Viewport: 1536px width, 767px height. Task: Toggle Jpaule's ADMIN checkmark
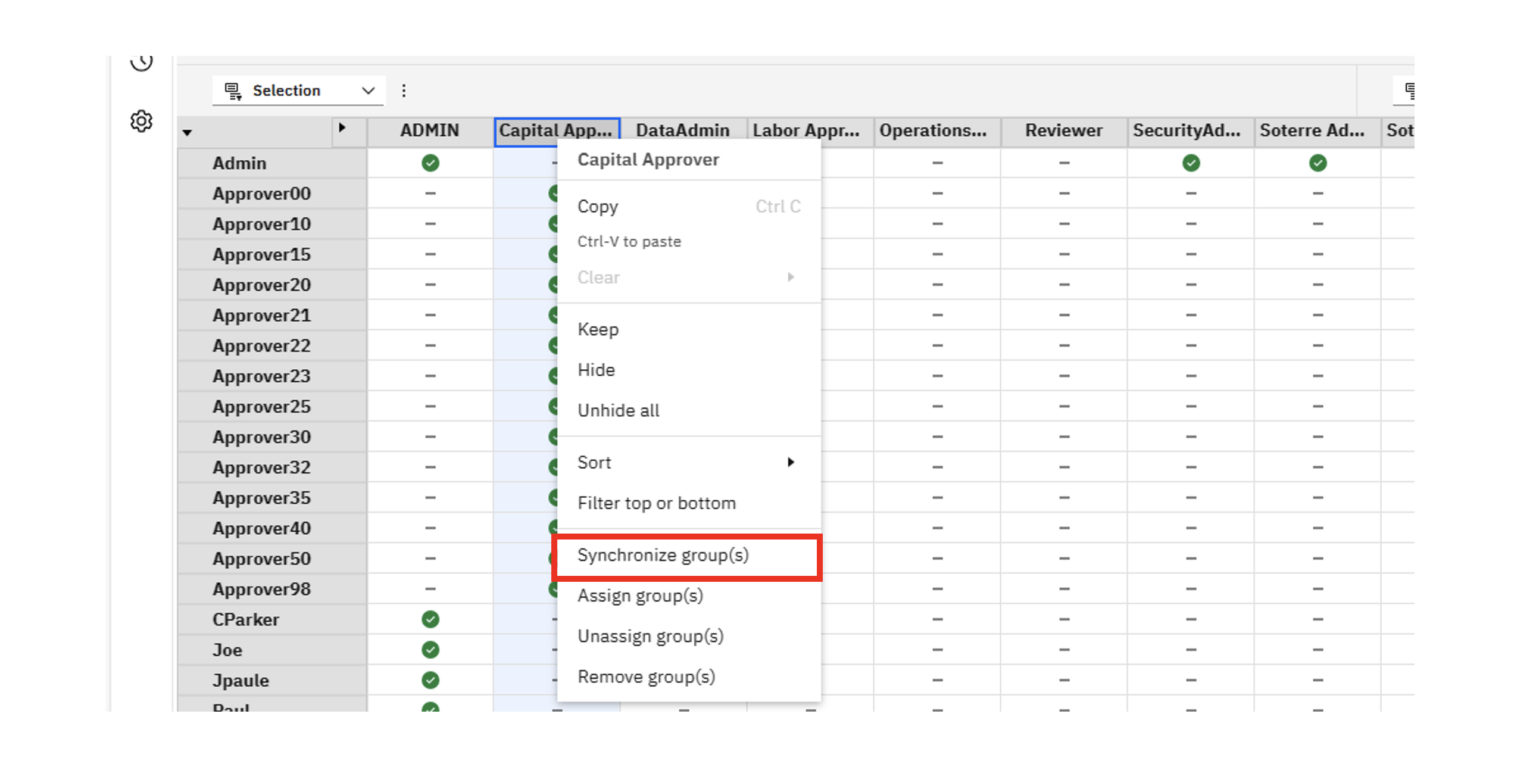click(430, 681)
